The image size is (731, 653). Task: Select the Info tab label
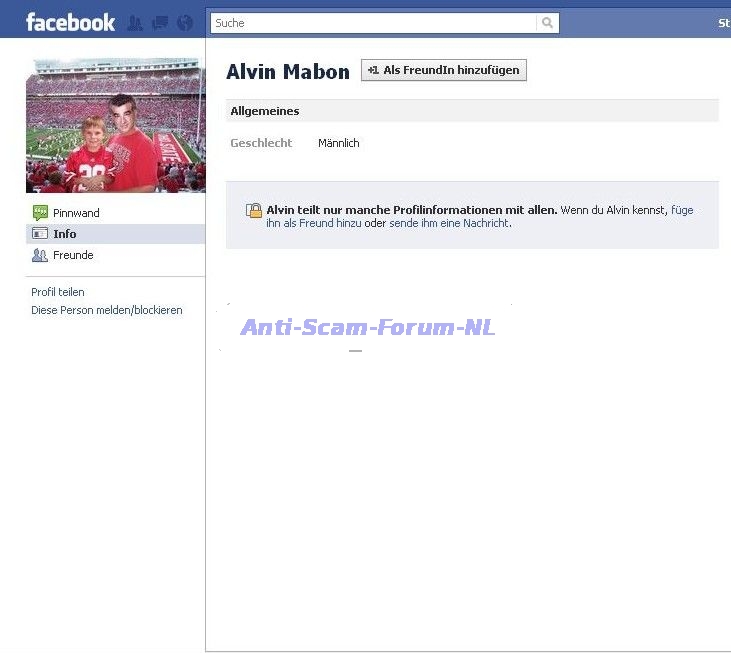pos(65,234)
